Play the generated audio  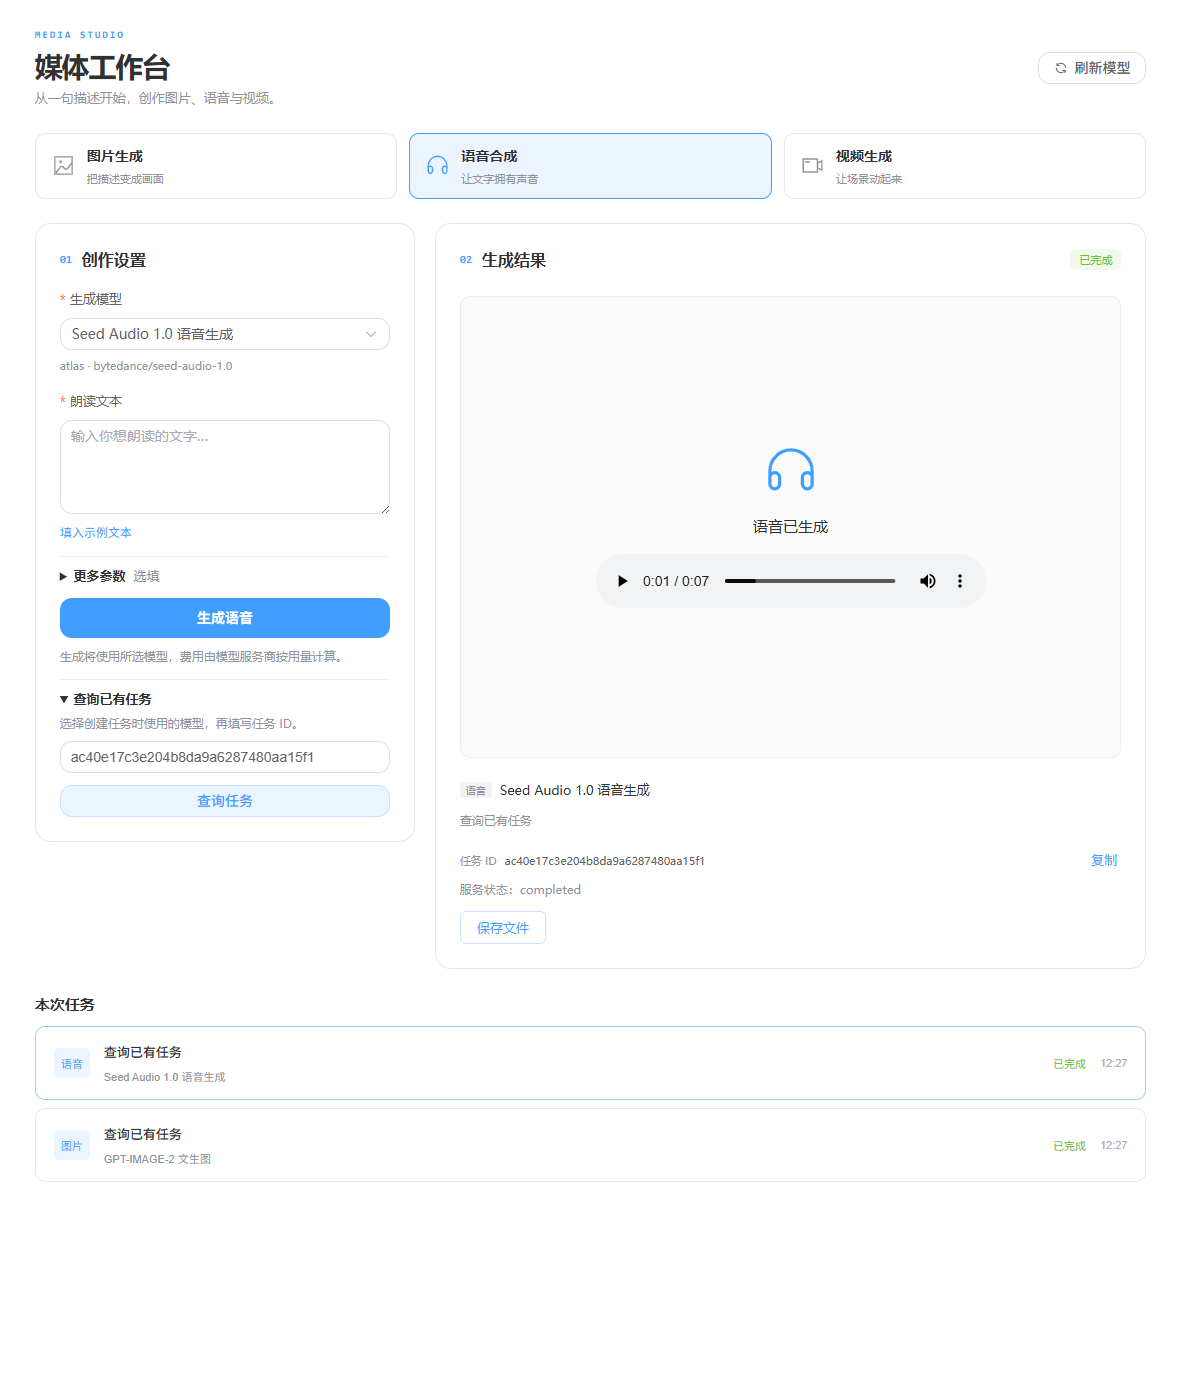coord(622,581)
